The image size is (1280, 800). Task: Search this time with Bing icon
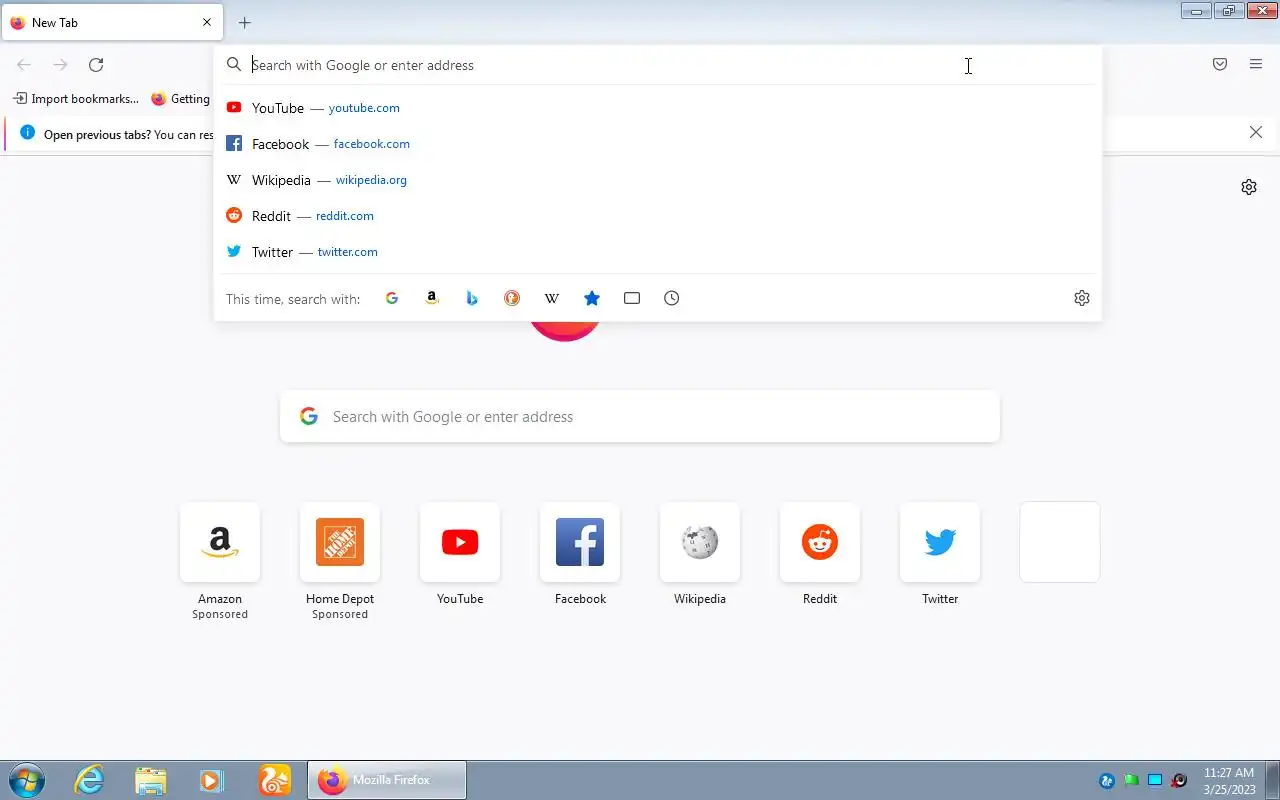pyautogui.click(x=472, y=298)
